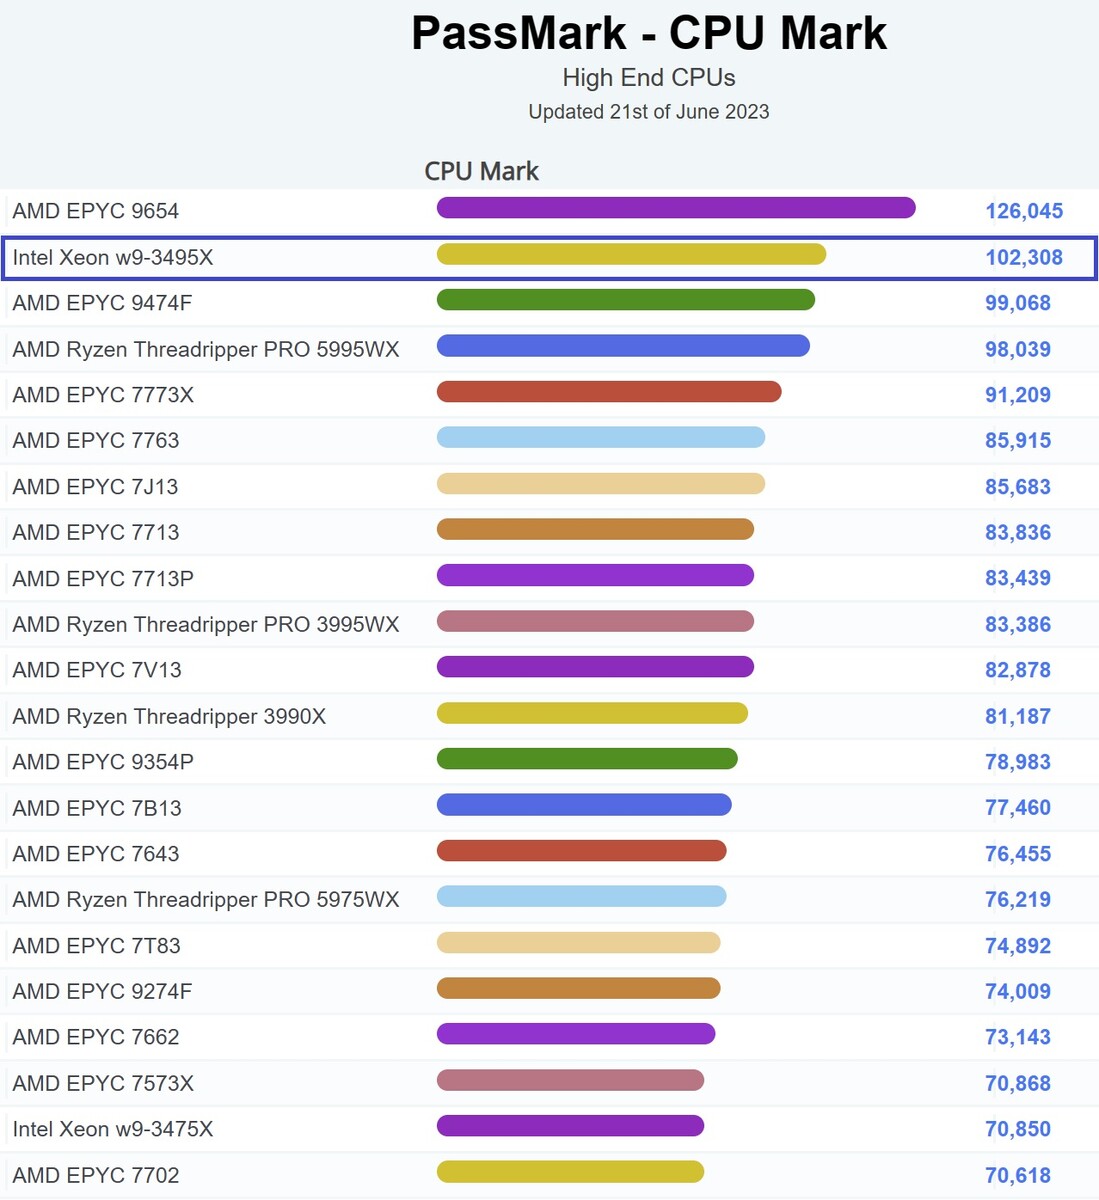Select the 70,868 score
Viewport: 1099px width, 1200px height.
coord(1018,1083)
